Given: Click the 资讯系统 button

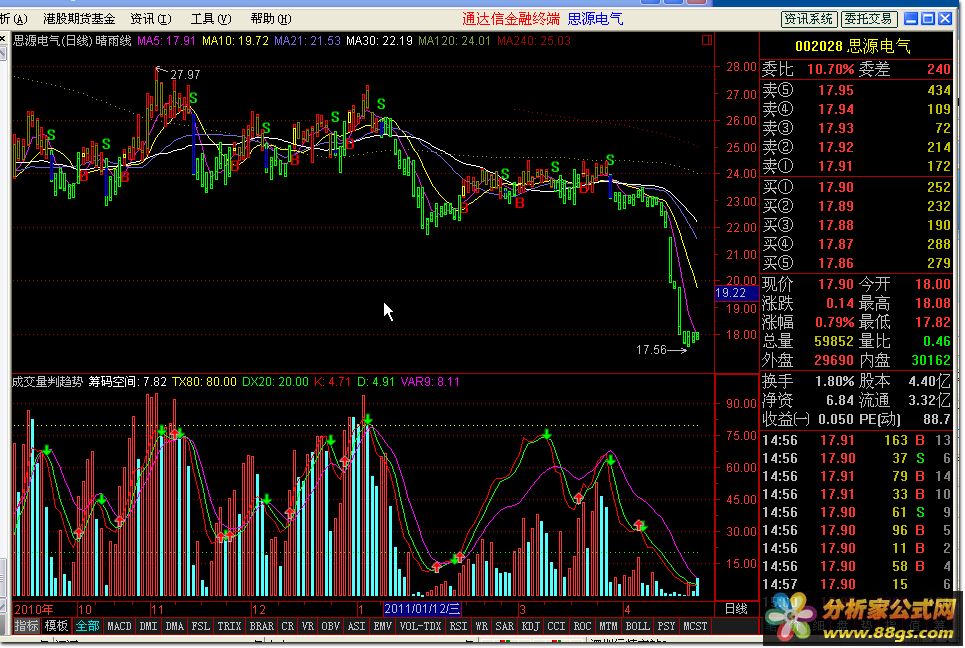Looking at the screenshot, I should pos(808,19).
